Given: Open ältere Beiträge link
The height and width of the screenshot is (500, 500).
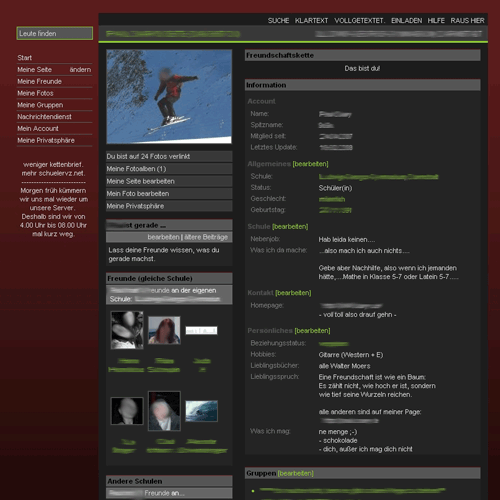Looking at the screenshot, I should tap(206, 237).
